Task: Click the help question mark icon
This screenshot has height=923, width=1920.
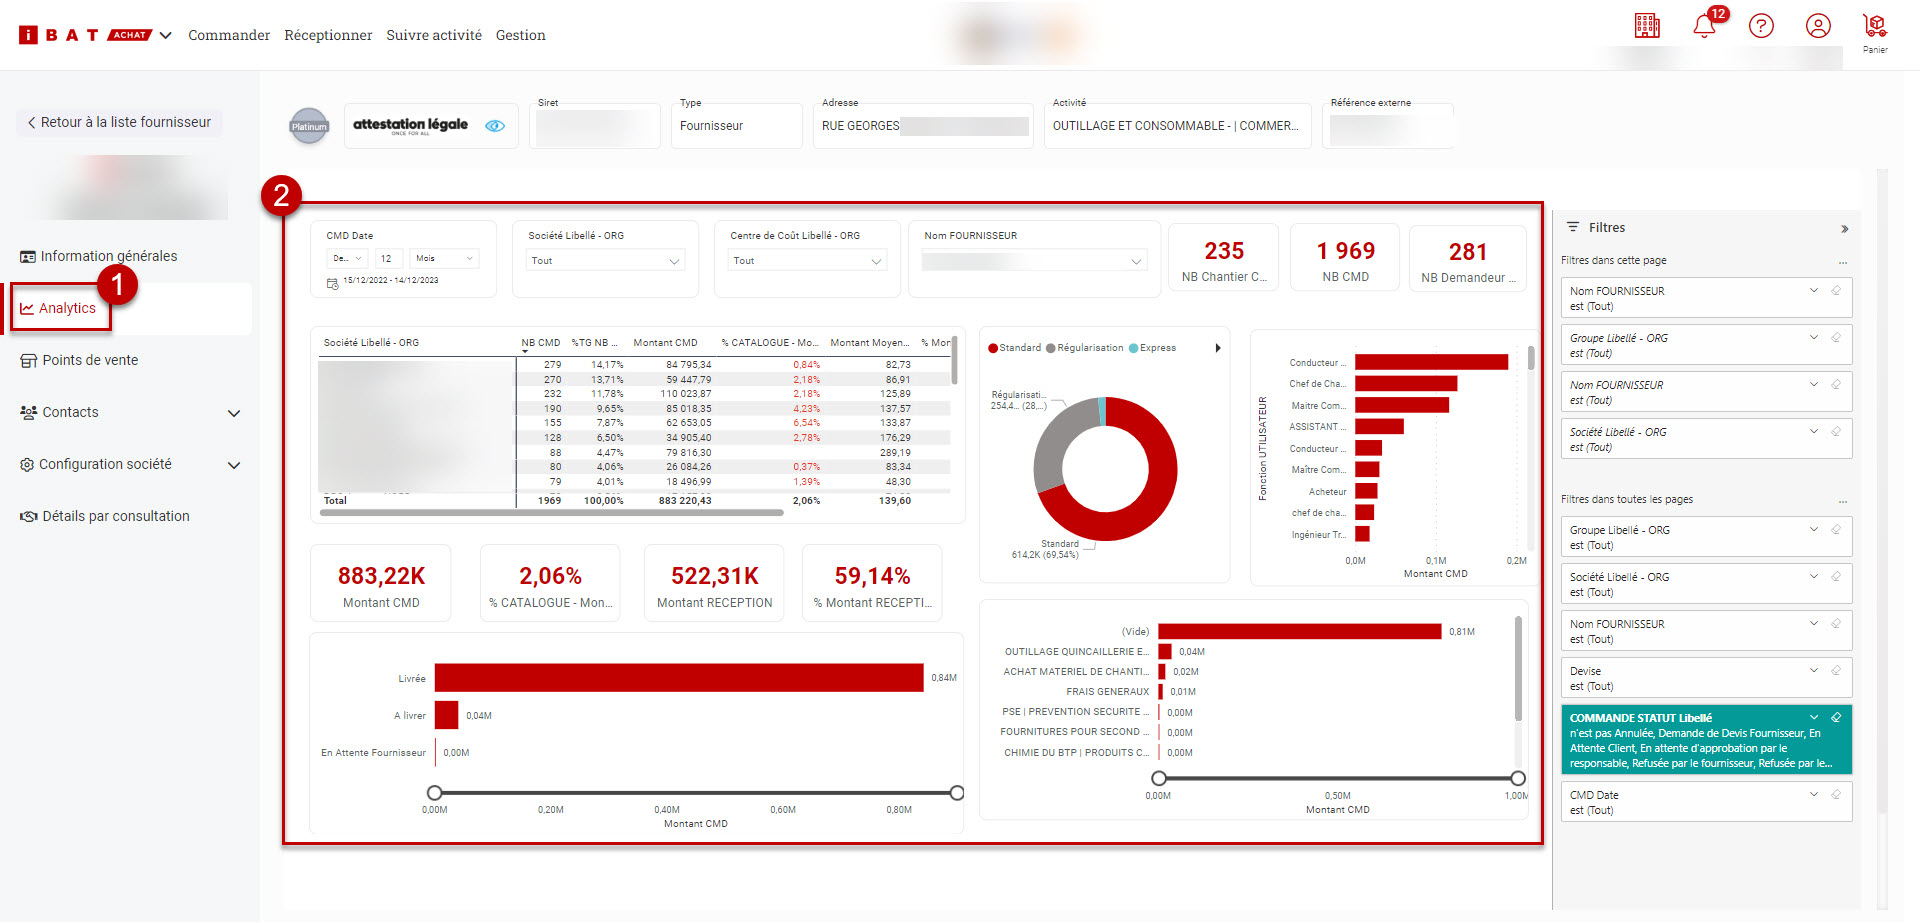Action: (x=1761, y=26)
